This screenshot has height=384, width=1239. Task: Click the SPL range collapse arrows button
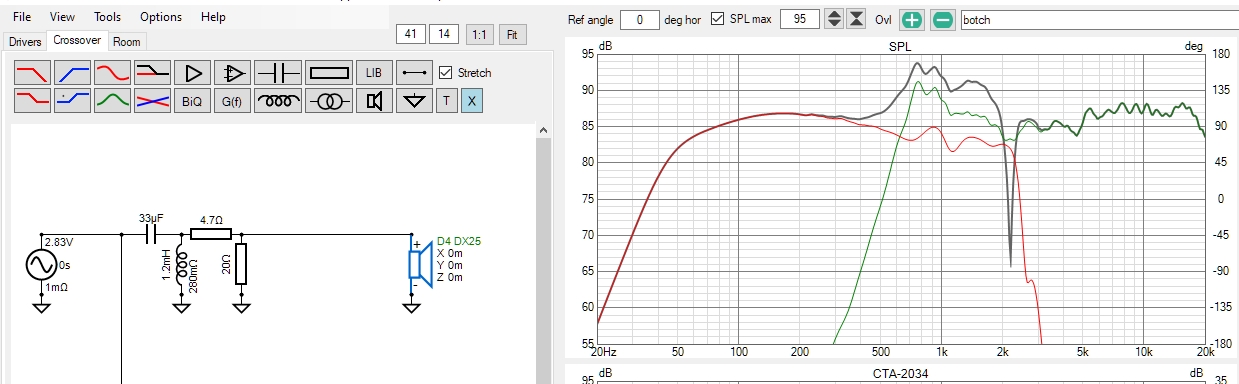click(856, 20)
